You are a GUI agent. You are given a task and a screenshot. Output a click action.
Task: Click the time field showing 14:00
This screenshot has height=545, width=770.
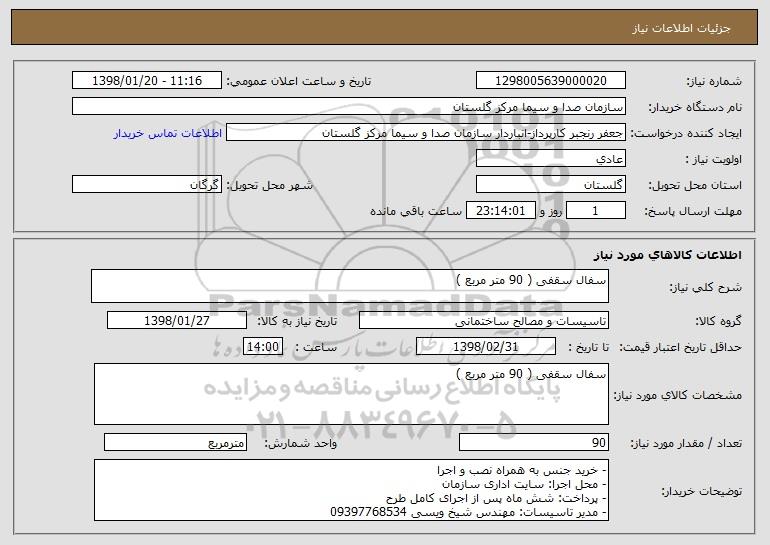tap(263, 347)
